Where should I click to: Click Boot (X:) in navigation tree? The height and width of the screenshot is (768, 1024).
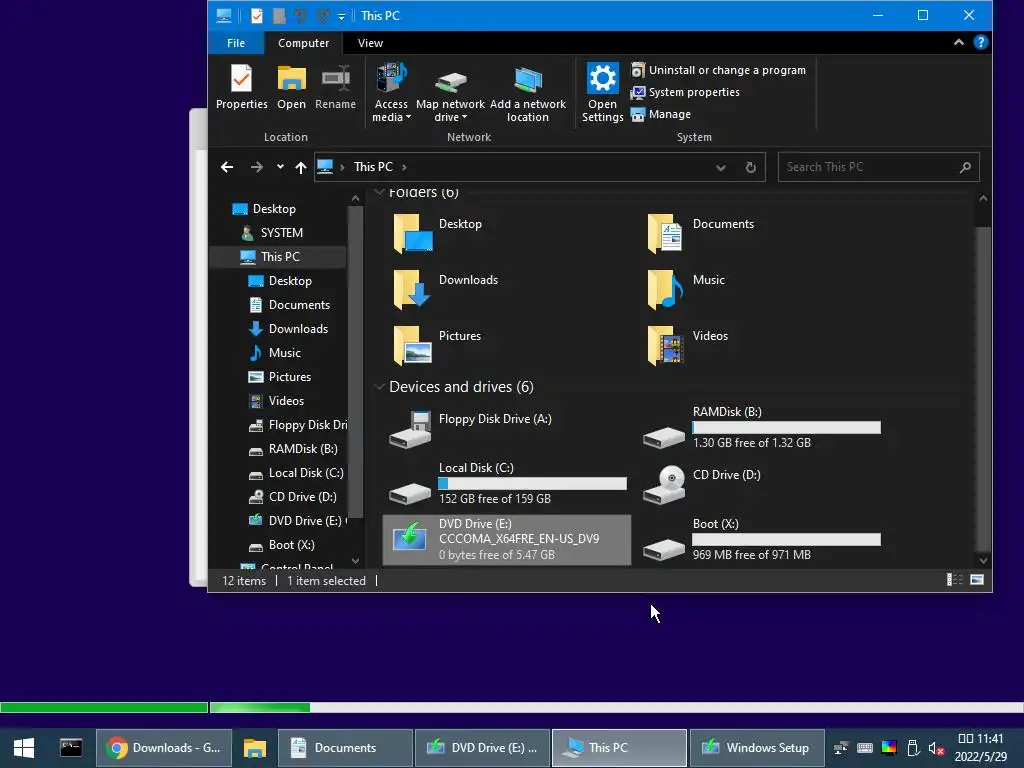coord(291,545)
